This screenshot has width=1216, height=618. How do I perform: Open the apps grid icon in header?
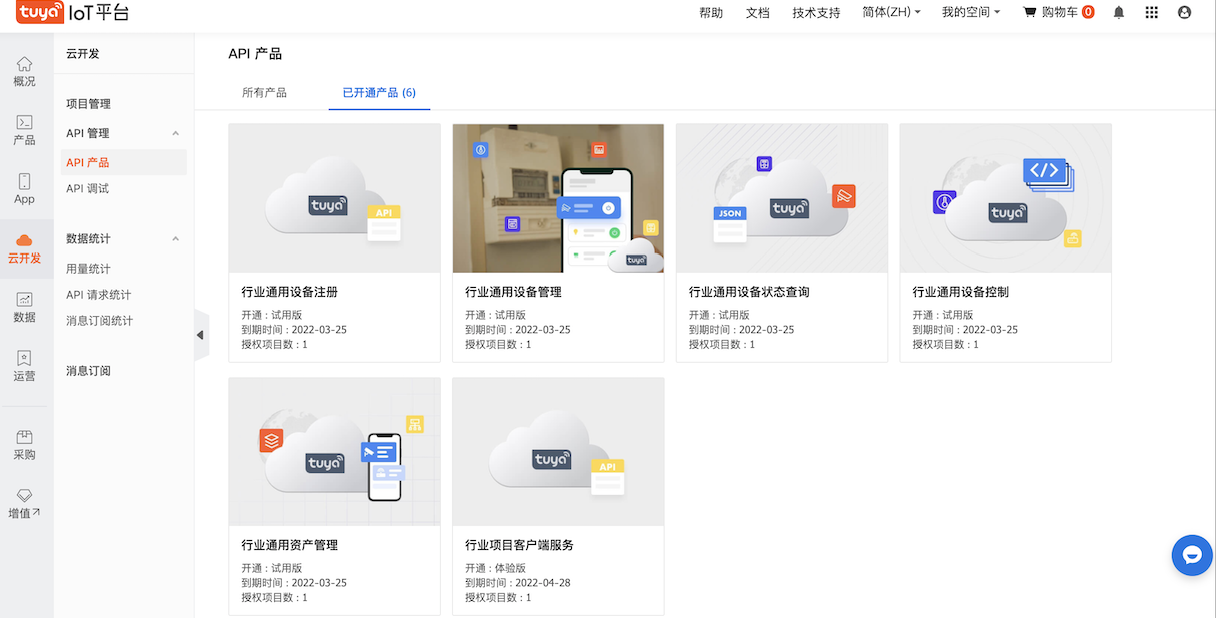[1151, 13]
